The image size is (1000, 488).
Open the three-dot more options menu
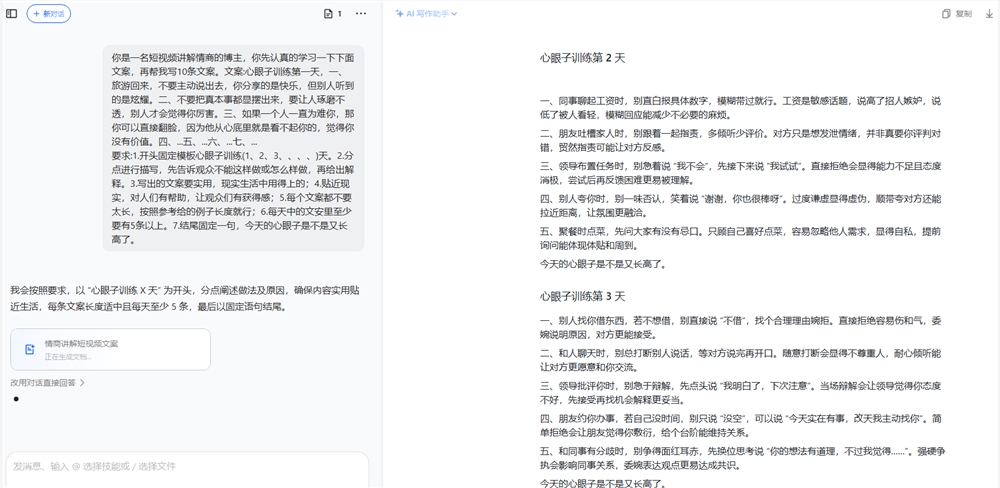tap(361, 14)
